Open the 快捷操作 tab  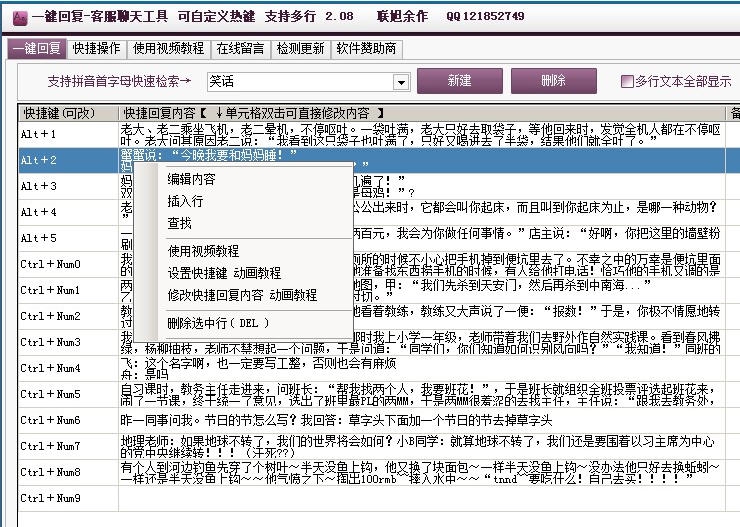(x=96, y=49)
